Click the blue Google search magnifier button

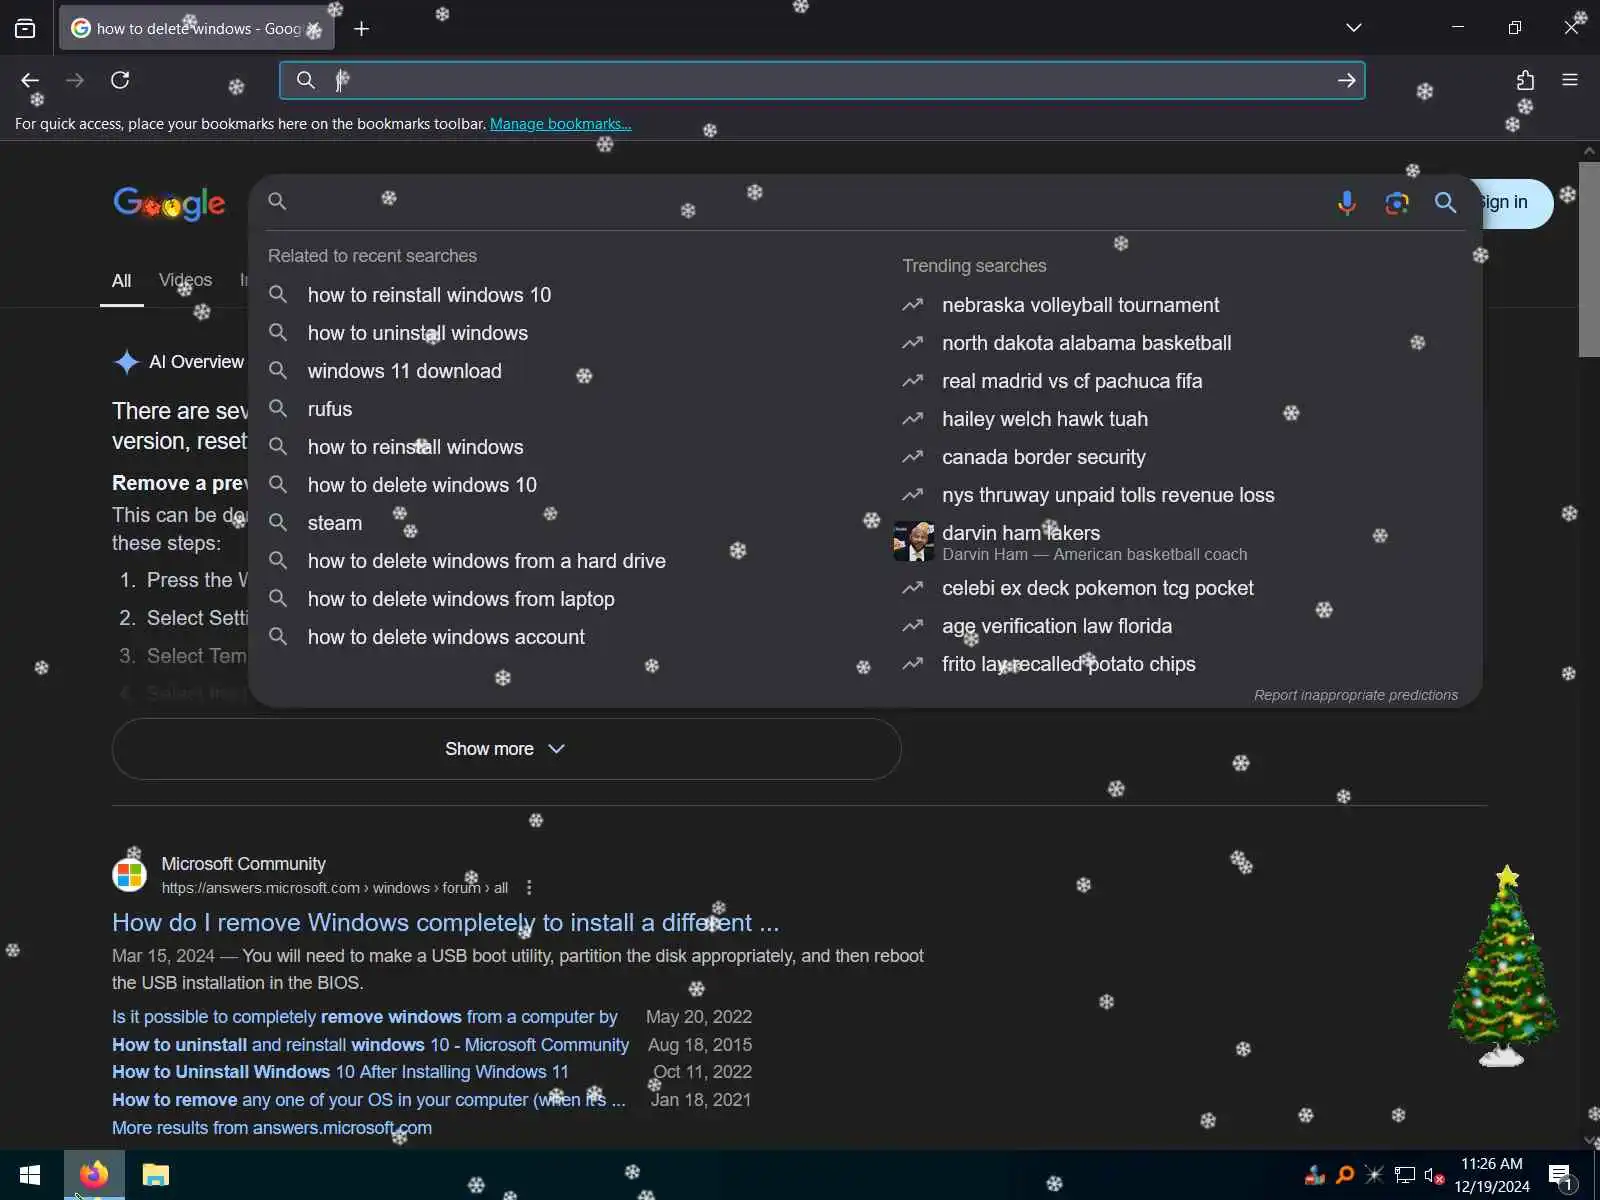tap(1445, 203)
